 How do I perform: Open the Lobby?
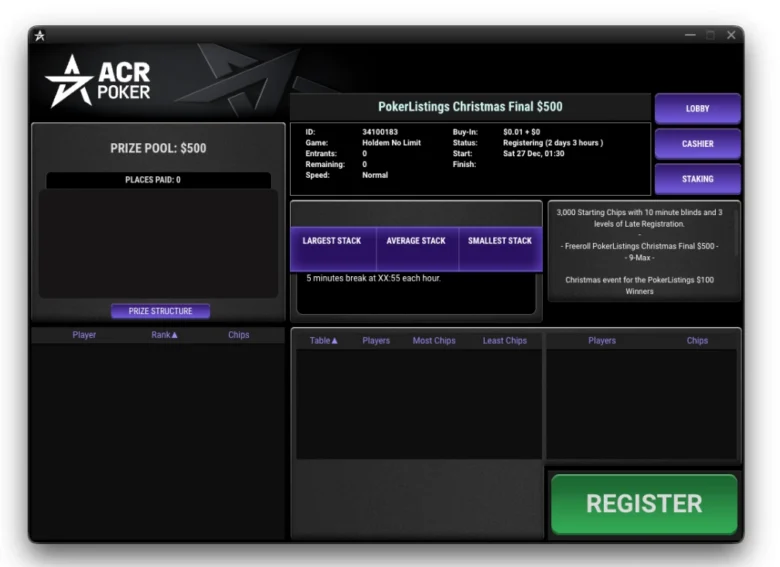697,108
